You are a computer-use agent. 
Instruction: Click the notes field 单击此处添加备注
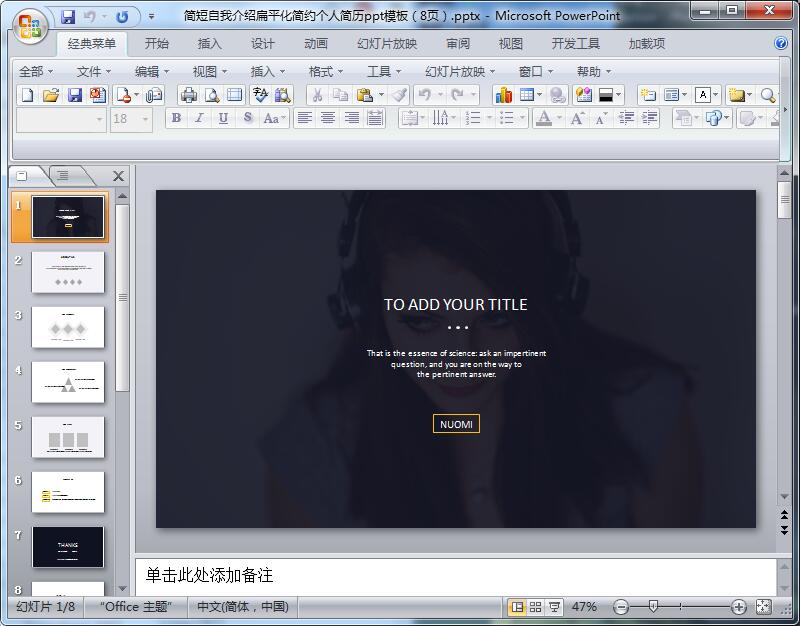click(455, 575)
